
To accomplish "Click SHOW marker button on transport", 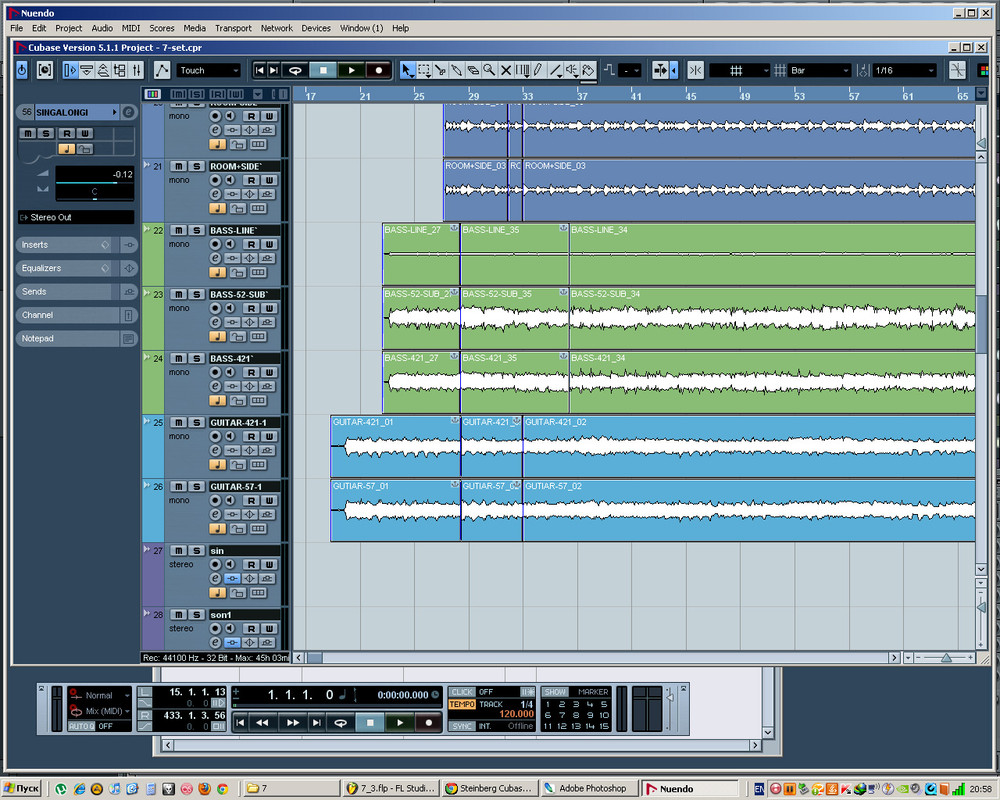I will click(x=555, y=692).
